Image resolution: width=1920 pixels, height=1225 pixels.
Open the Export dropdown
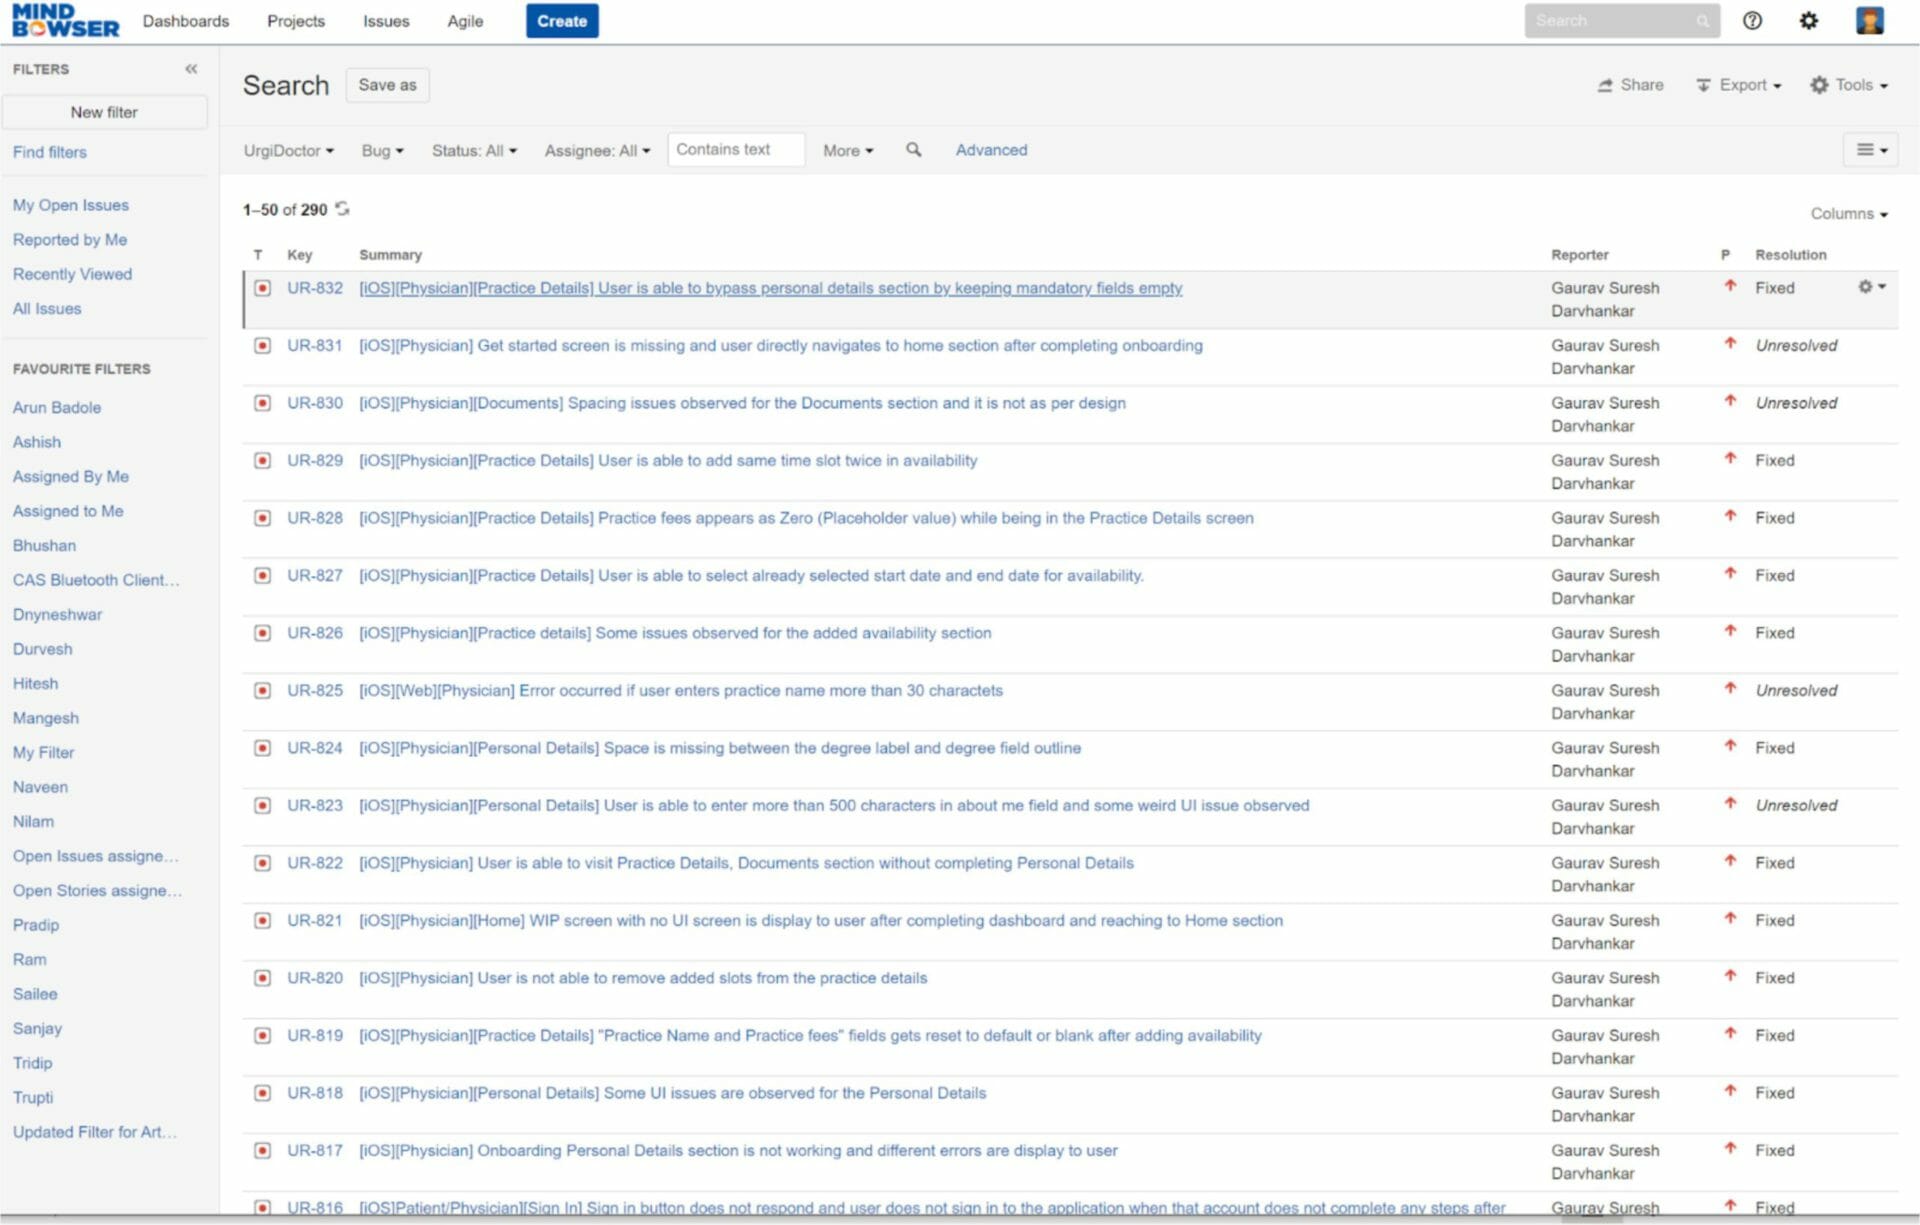[1737, 85]
